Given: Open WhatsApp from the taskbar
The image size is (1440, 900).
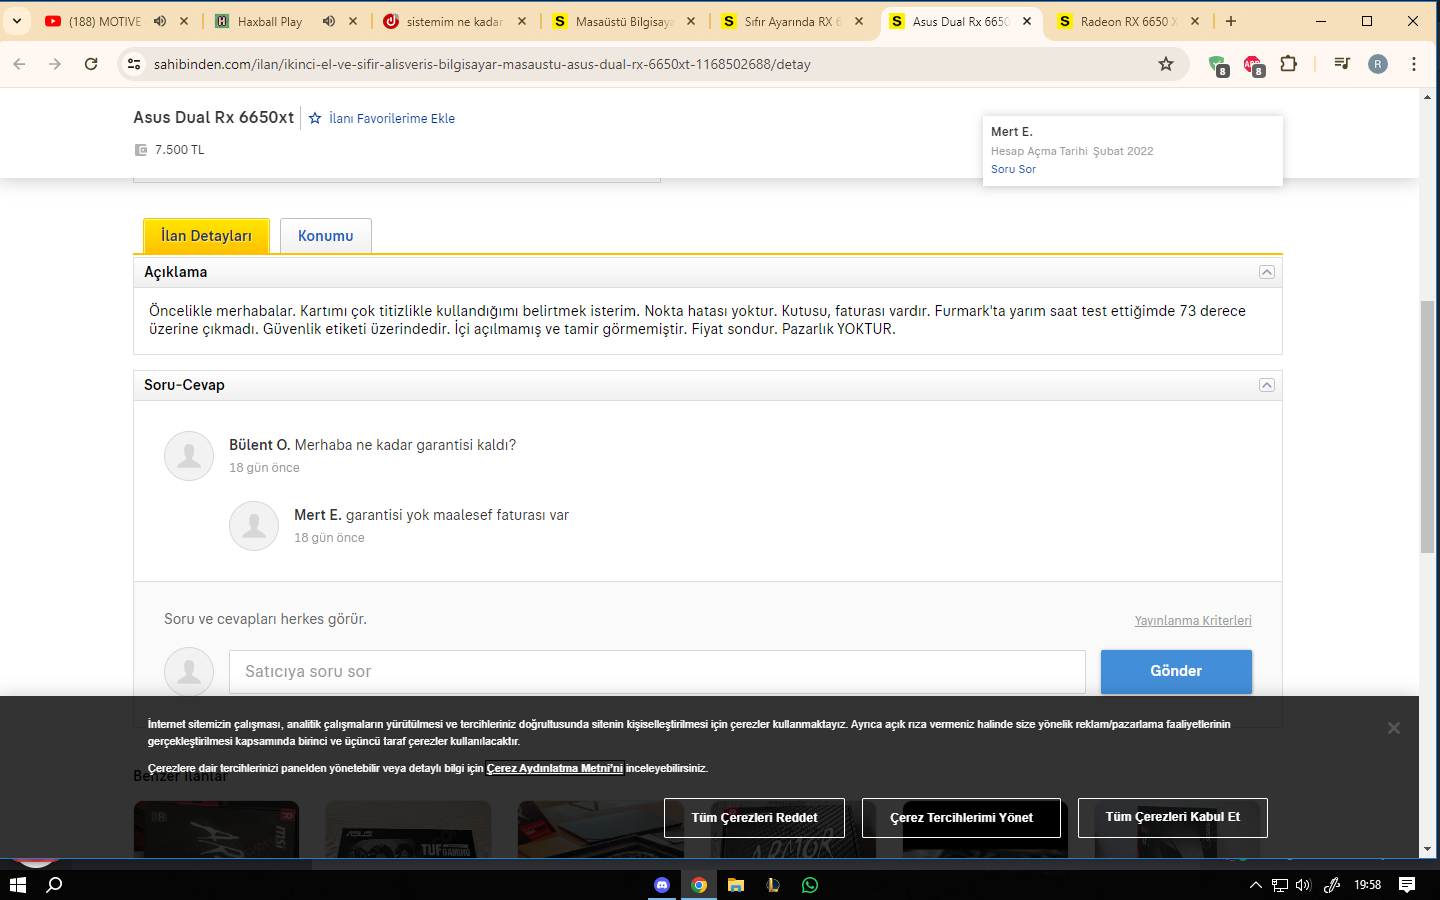Looking at the screenshot, I should click(810, 885).
